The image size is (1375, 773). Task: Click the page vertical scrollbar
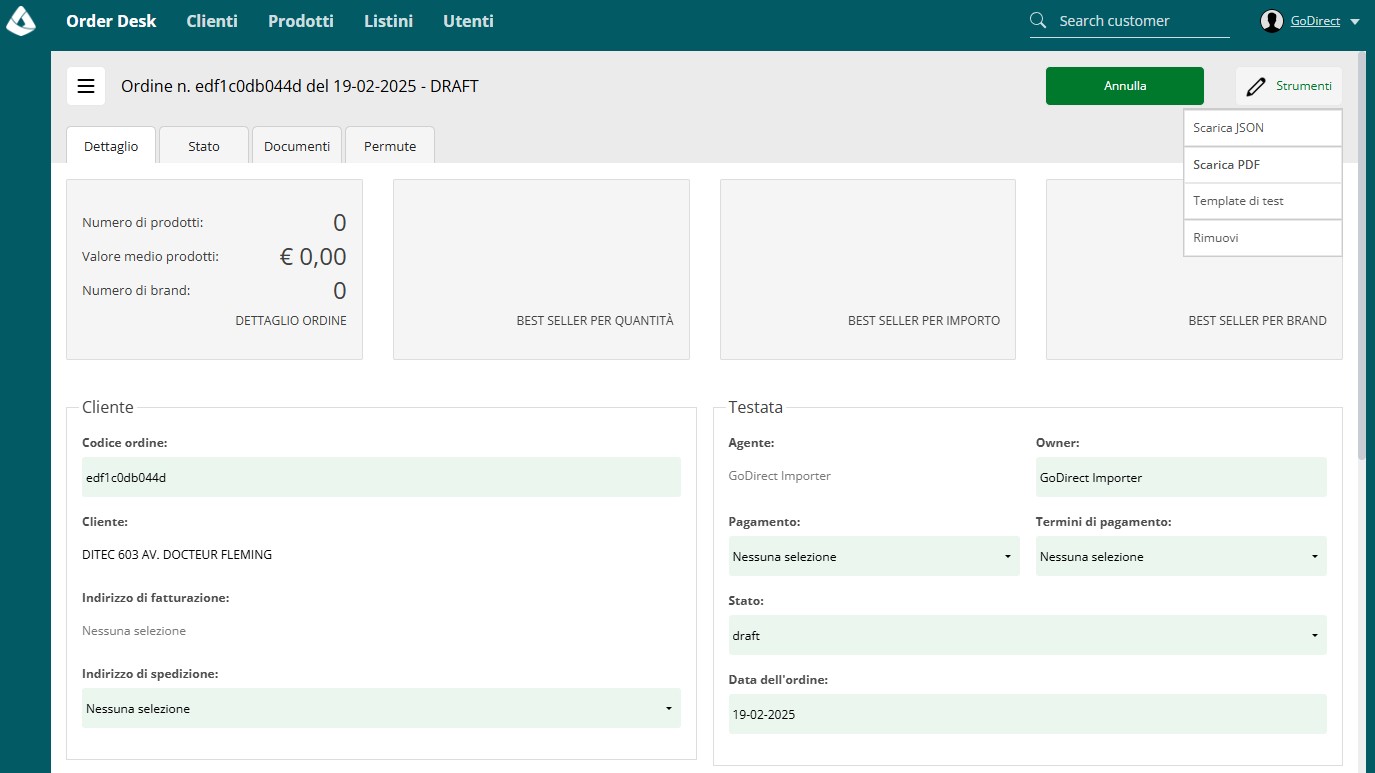[1362, 255]
